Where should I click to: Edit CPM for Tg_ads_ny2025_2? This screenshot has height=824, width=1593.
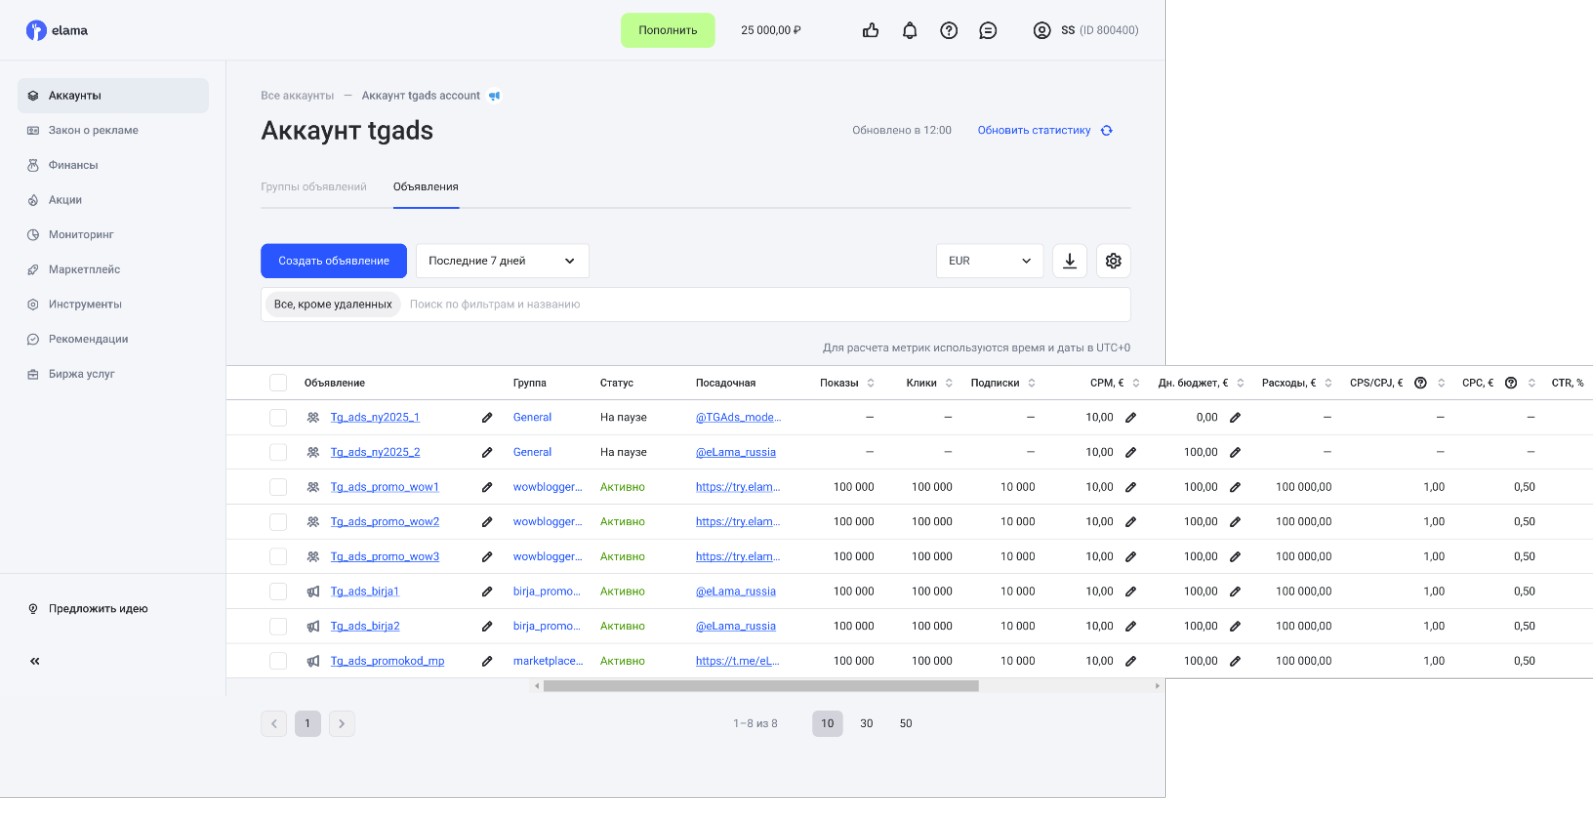1131,452
